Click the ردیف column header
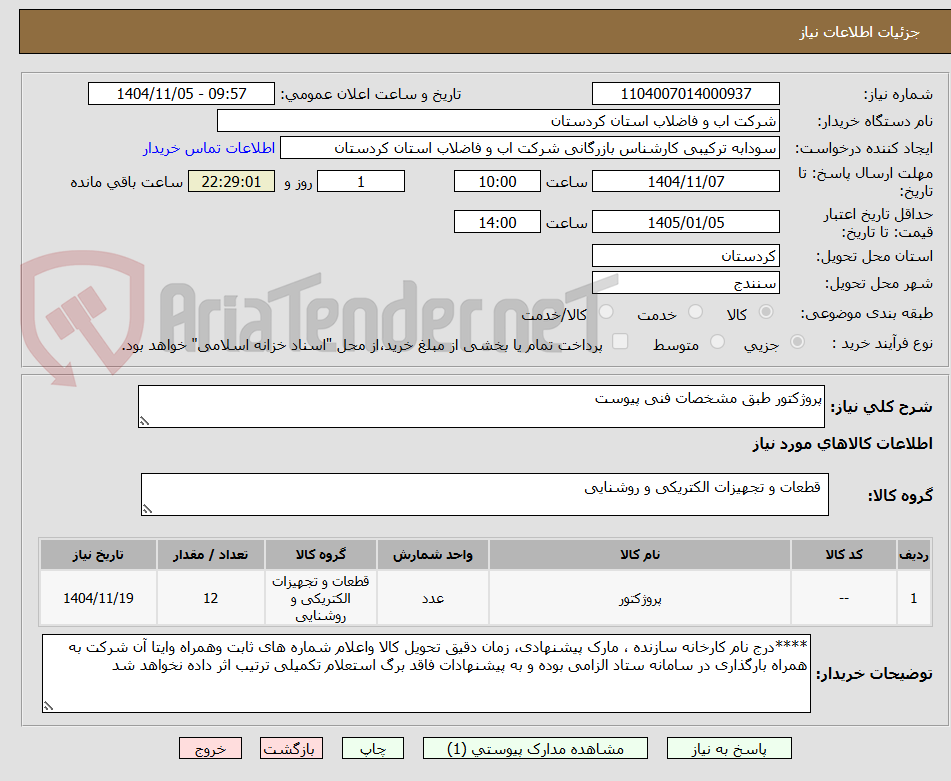This screenshot has width=951, height=781. (914, 554)
